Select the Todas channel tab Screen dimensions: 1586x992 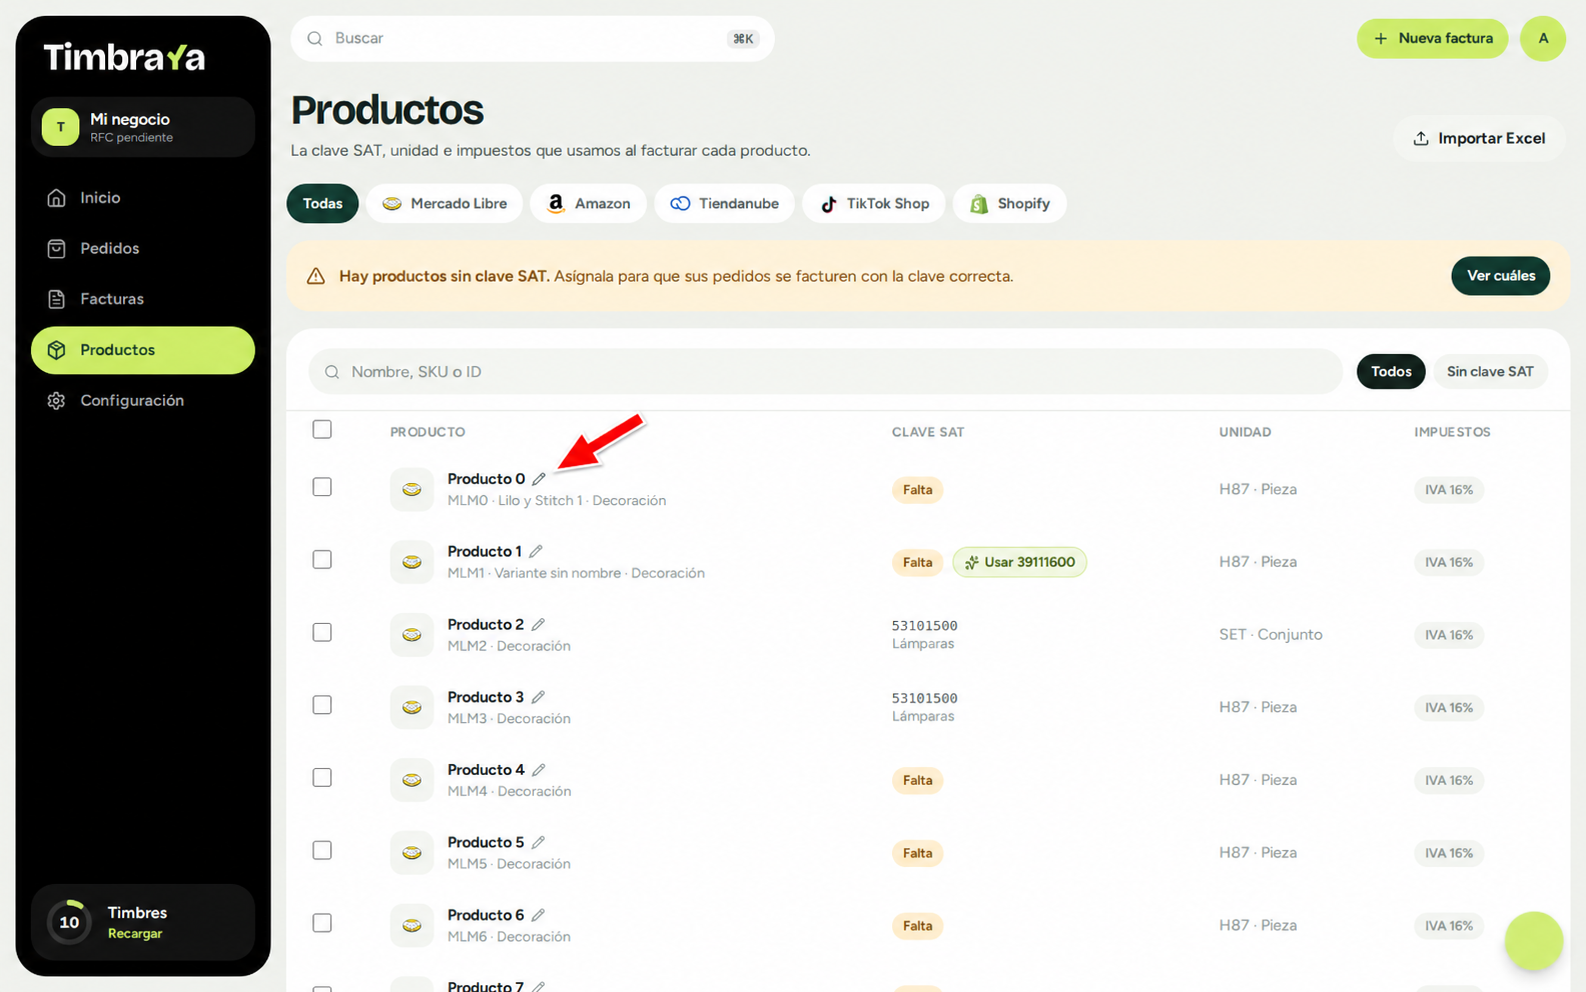(322, 203)
